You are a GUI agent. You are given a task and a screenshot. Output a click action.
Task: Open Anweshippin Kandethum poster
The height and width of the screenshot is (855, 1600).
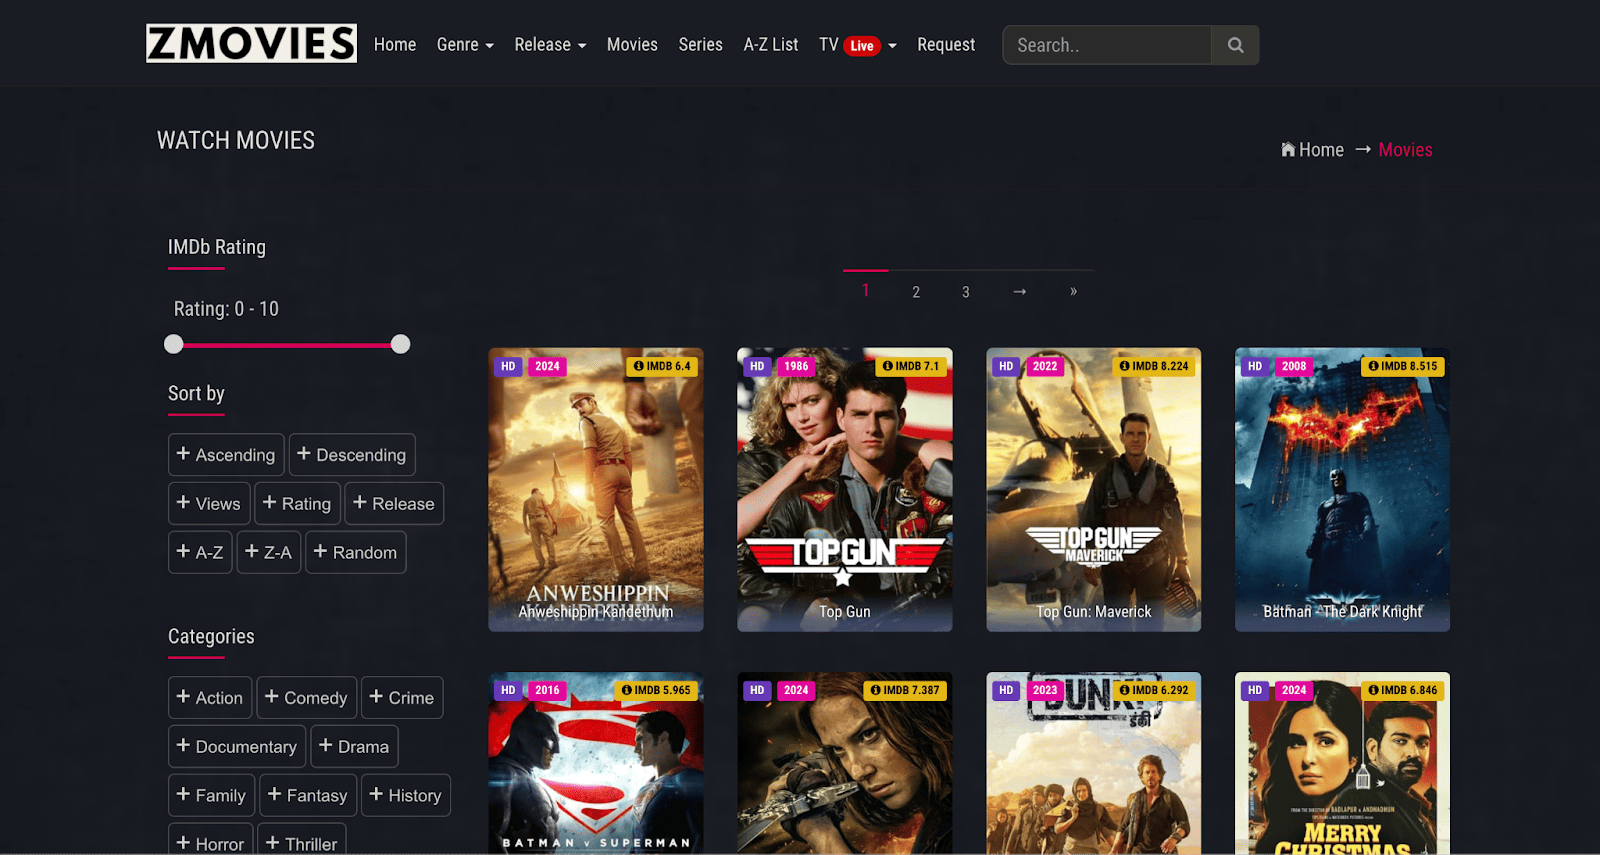click(596, 490)
